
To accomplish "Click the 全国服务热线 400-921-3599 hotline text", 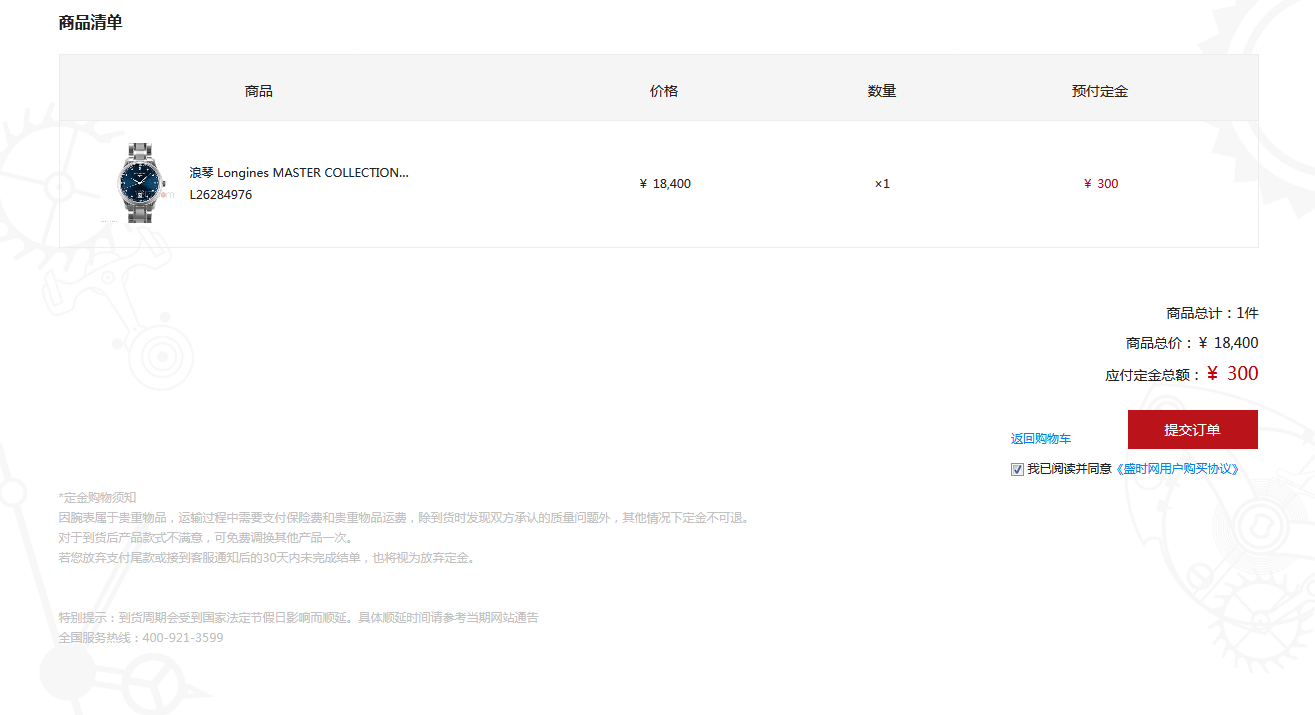I will click(141, 638).
